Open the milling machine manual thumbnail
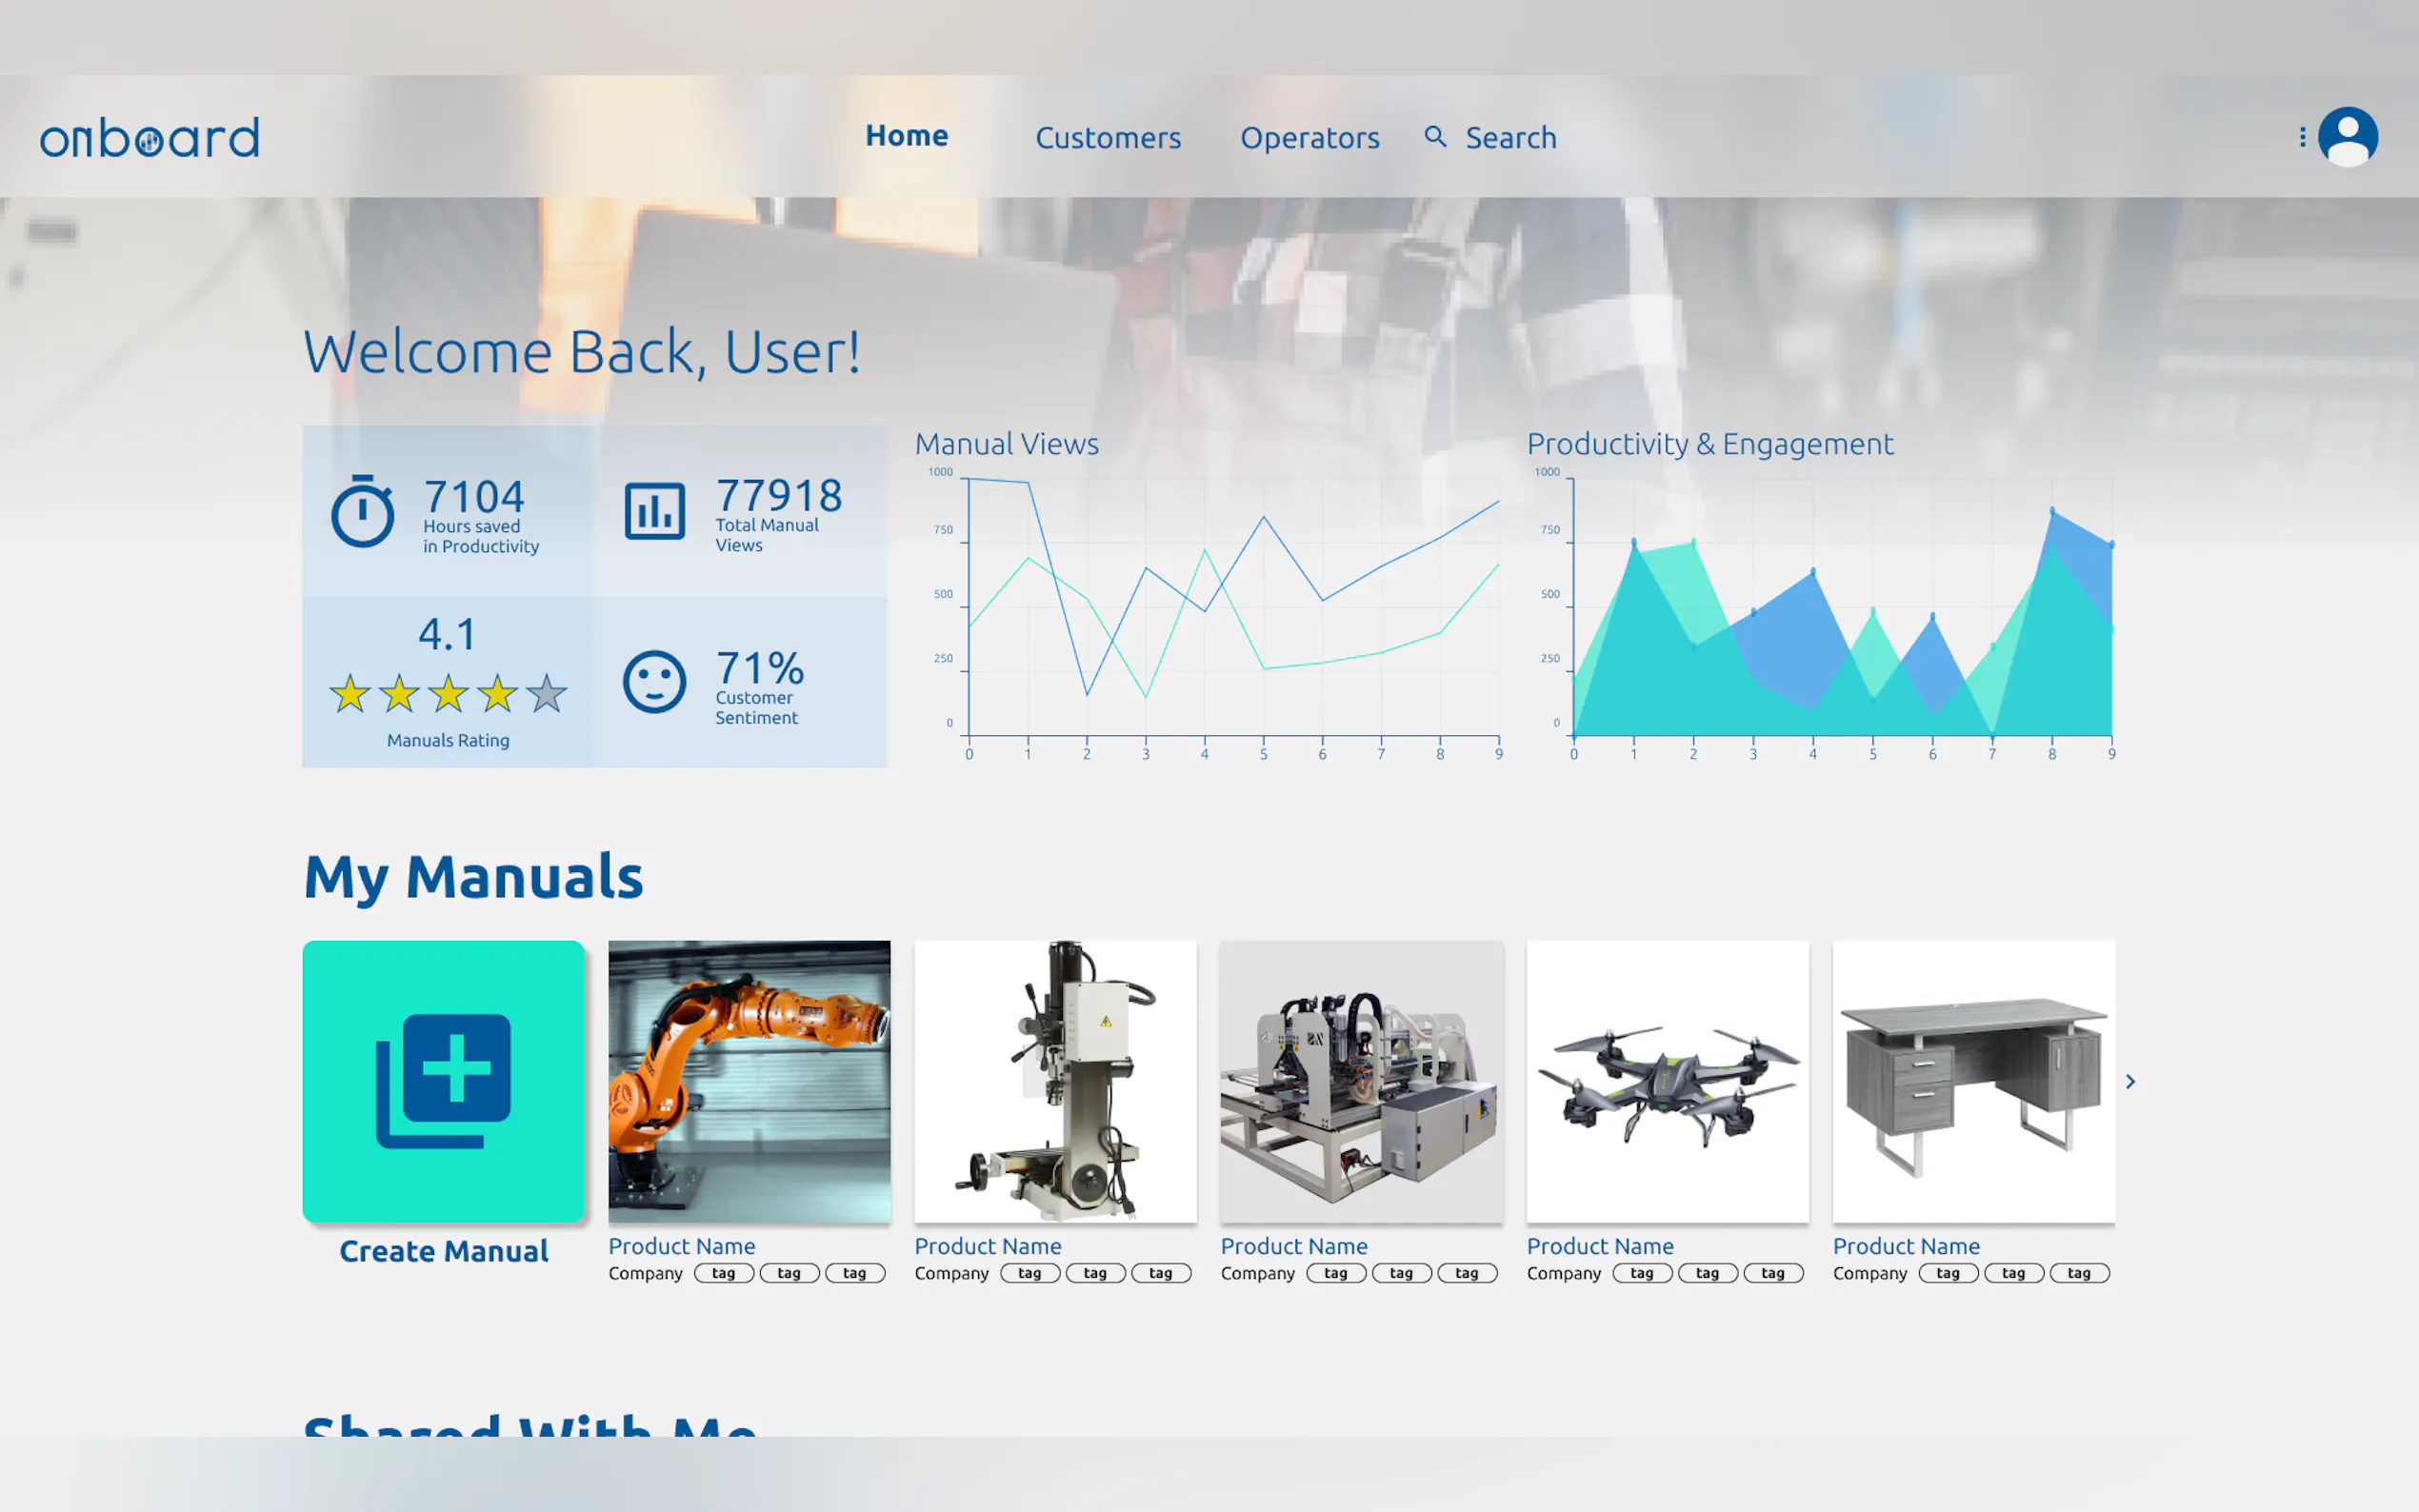This screenshot has height=1512, width=2419. point(1055,1081)
